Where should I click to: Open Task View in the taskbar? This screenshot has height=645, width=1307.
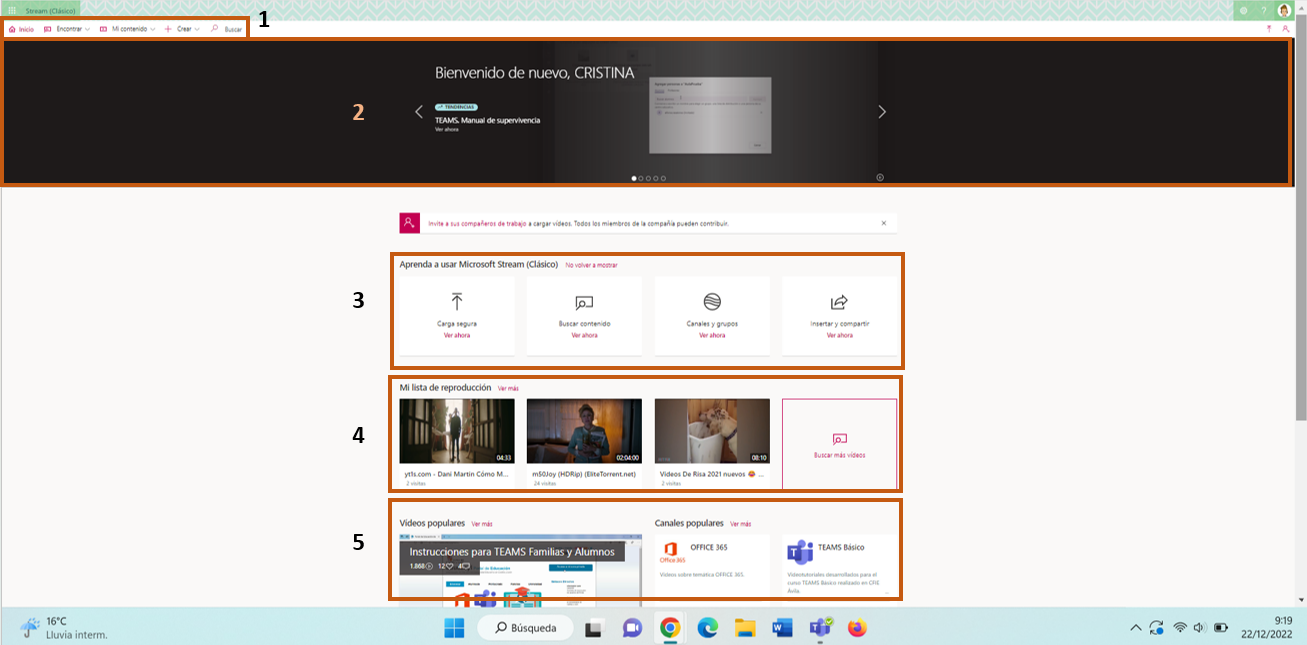click(594, 628)
